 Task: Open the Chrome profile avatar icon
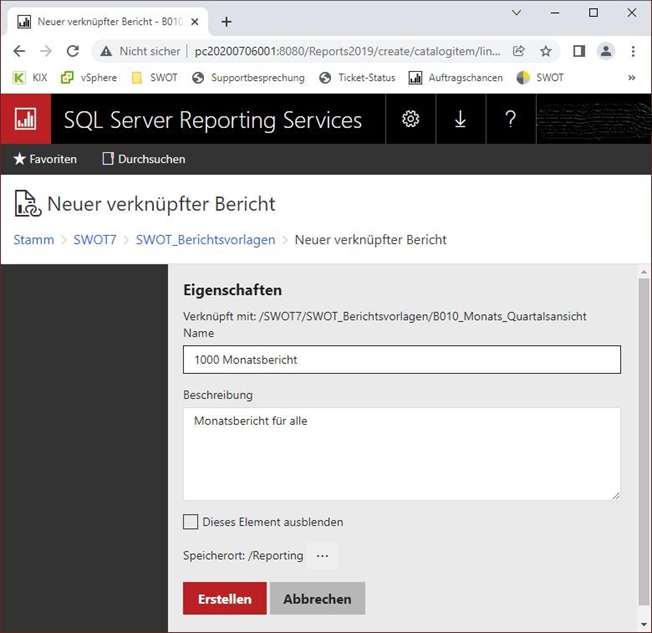coord(606,51)
